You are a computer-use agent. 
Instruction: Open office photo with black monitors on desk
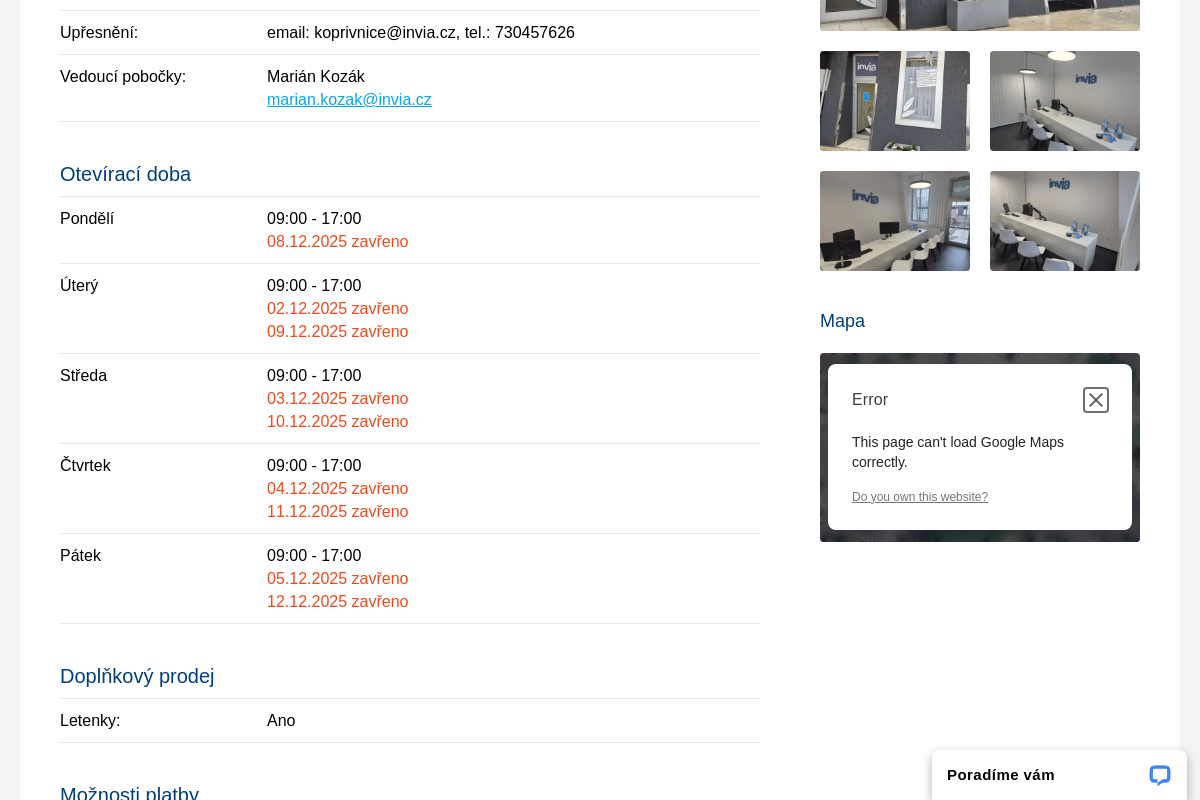point(895,221)
